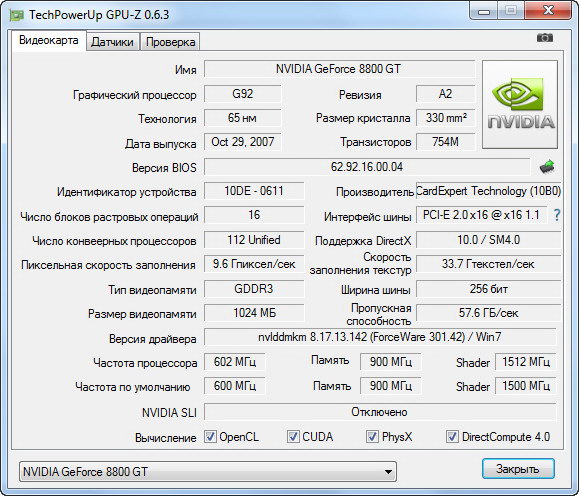Click the 1500 МГц default shader field
The height and width of the screenshot is (496, 579).
coord(526,386)
